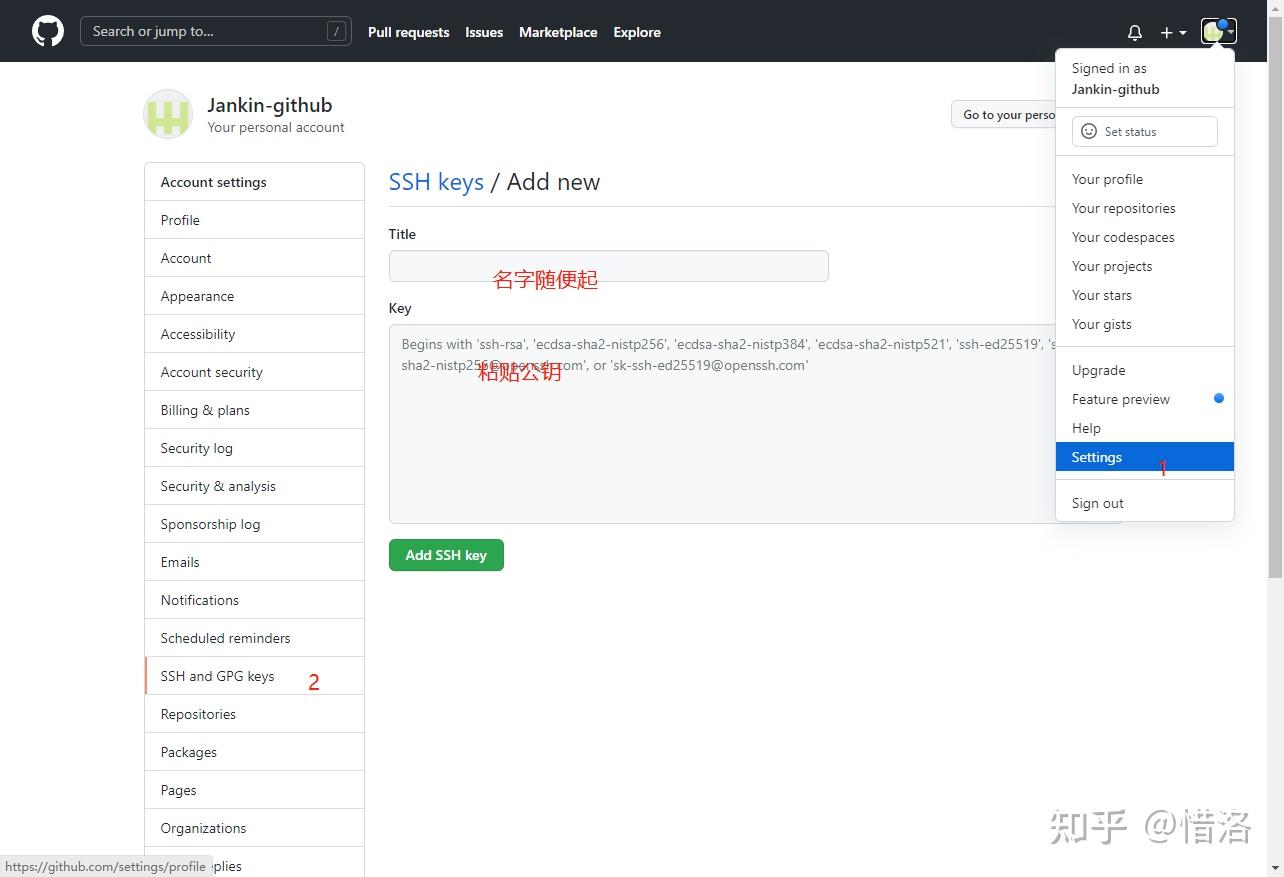This screenshot has width=1284, height=877.
Task: Navigate back via the SSH keys breadcrumb
Action: pyautogui.click(x=436, y=181)
